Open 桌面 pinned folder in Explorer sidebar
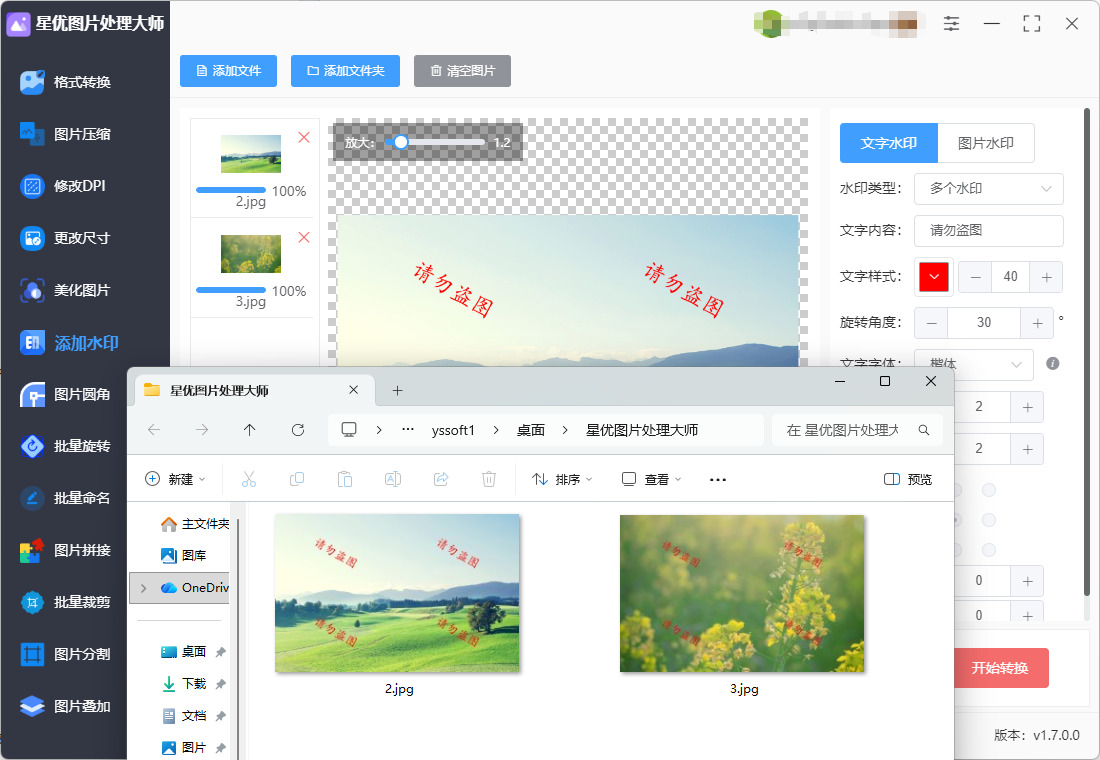The width and height of the screenshot is (1100, 760). point(184,652)
